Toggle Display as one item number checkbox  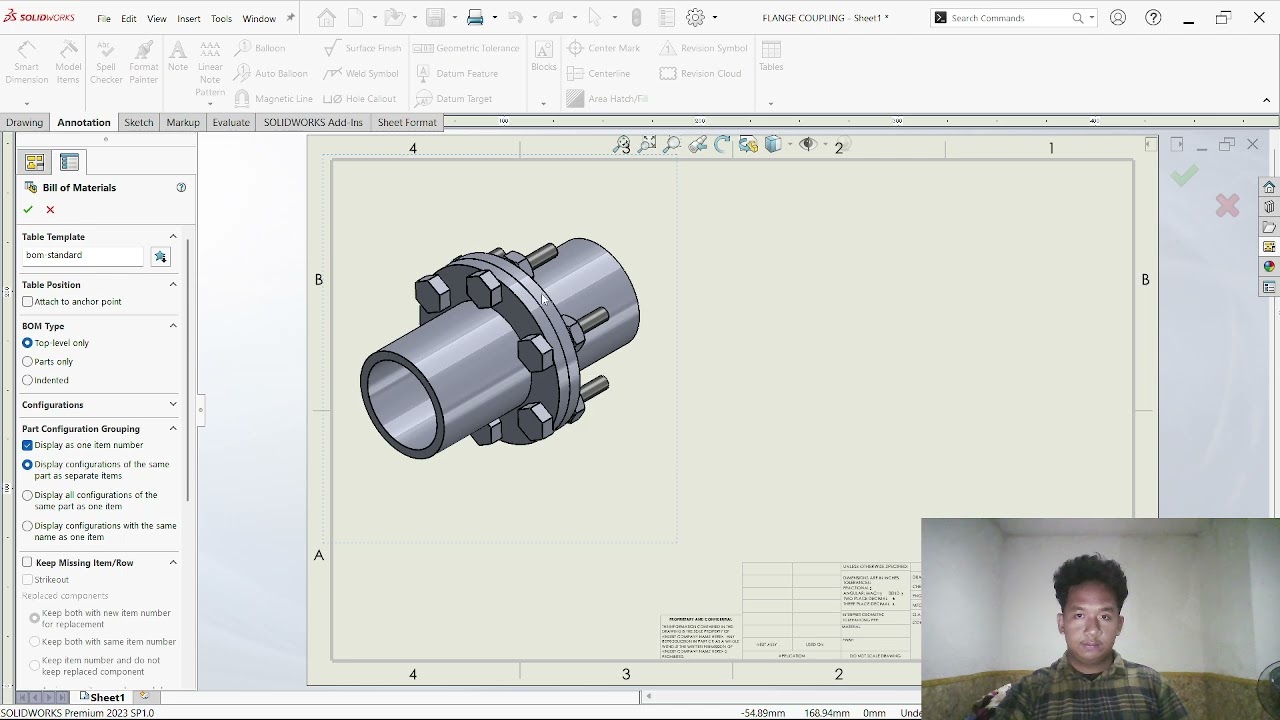point(28,445)
